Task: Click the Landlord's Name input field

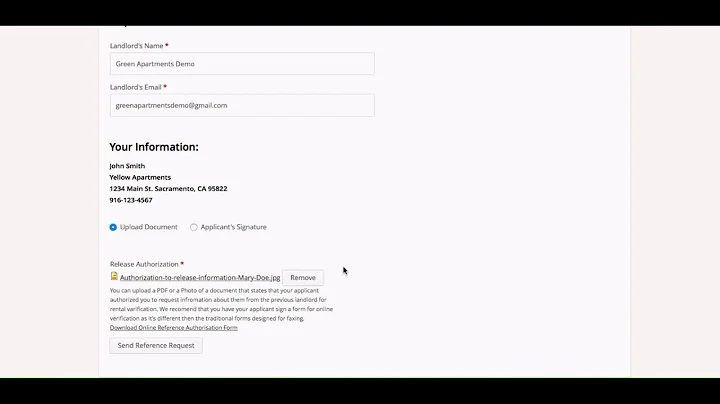Action: coord(242,64)
